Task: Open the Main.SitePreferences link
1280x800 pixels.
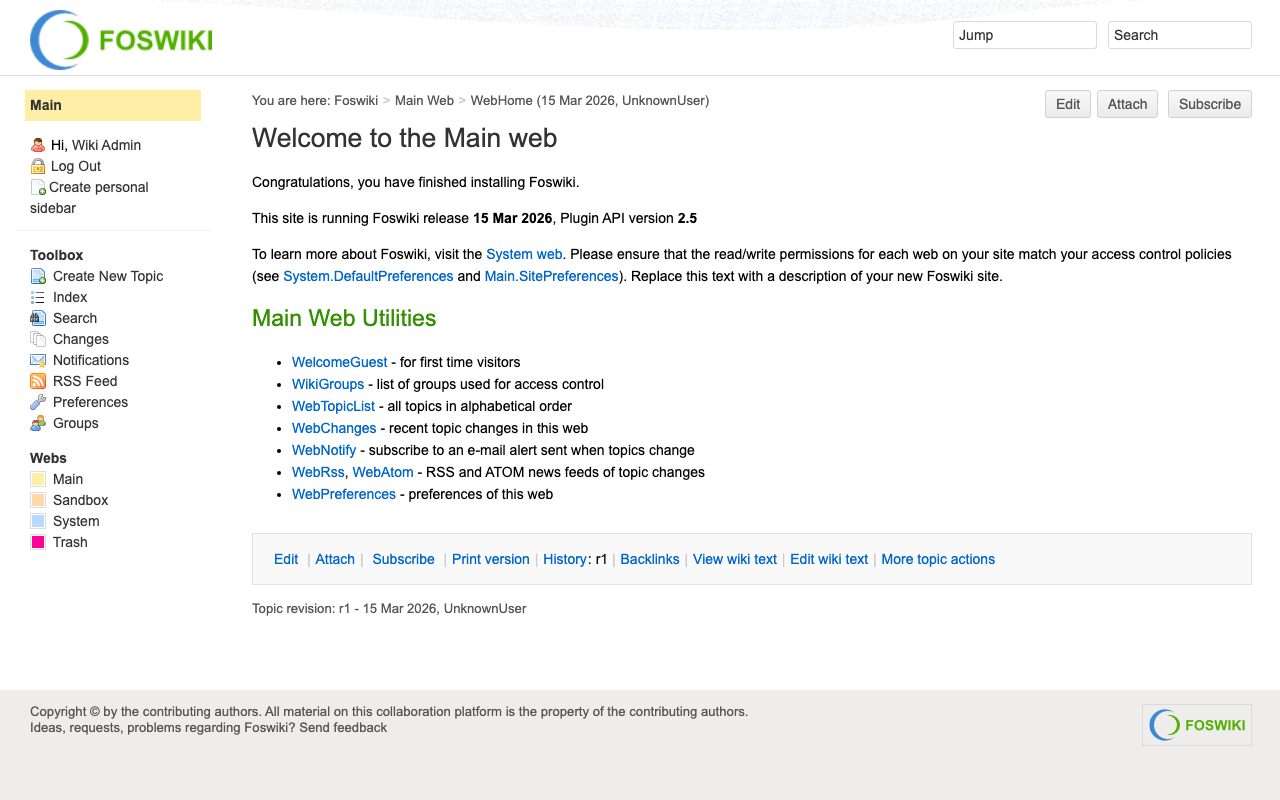Action: (552, 276)
